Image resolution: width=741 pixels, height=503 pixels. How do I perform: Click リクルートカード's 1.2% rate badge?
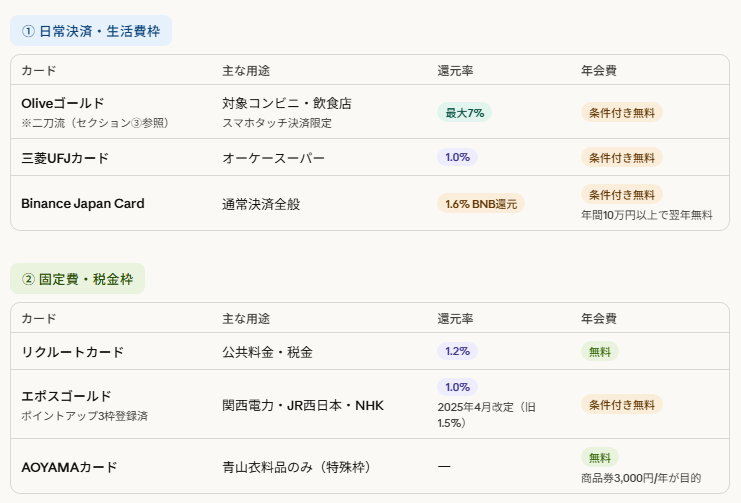point(457,351)
